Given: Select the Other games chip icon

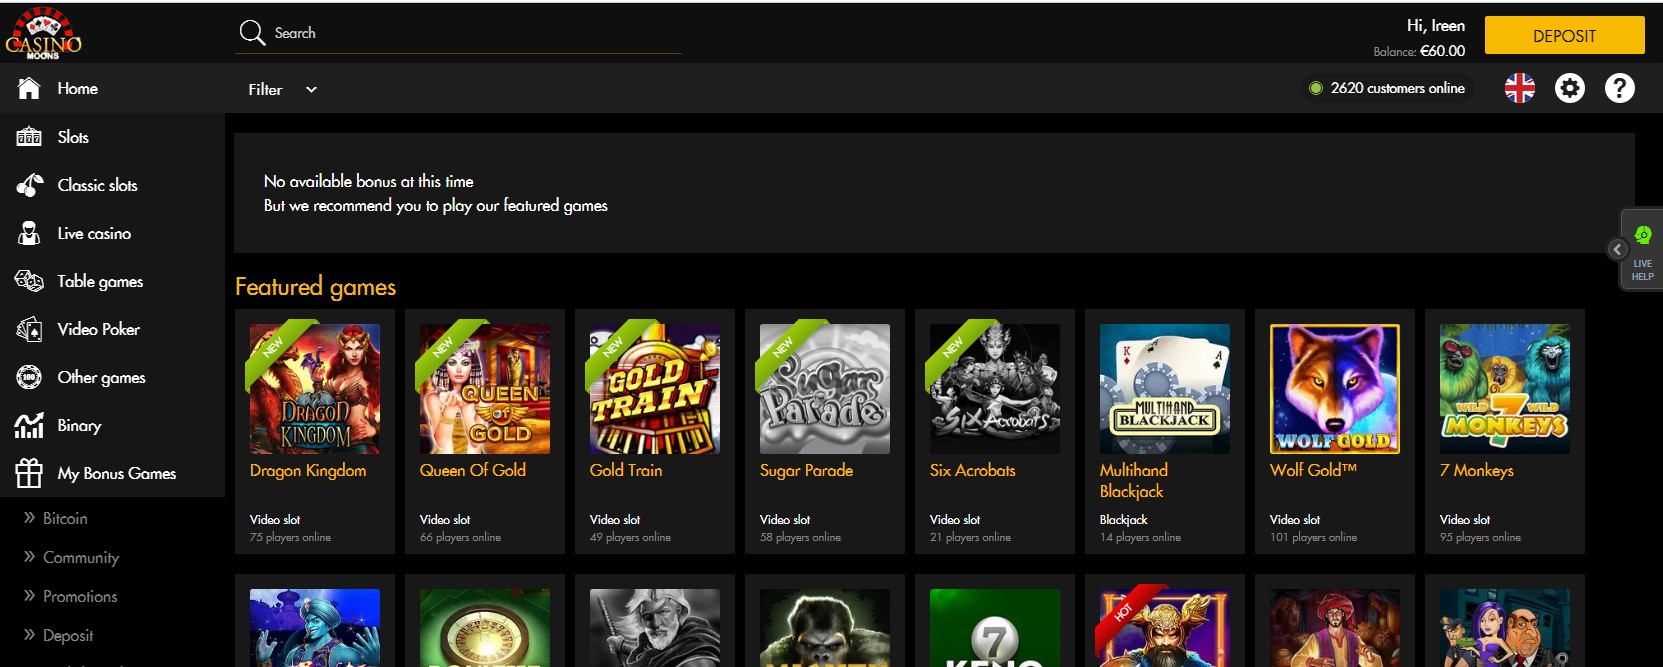Looking at the screenshot, I should (x=29, y=377).
